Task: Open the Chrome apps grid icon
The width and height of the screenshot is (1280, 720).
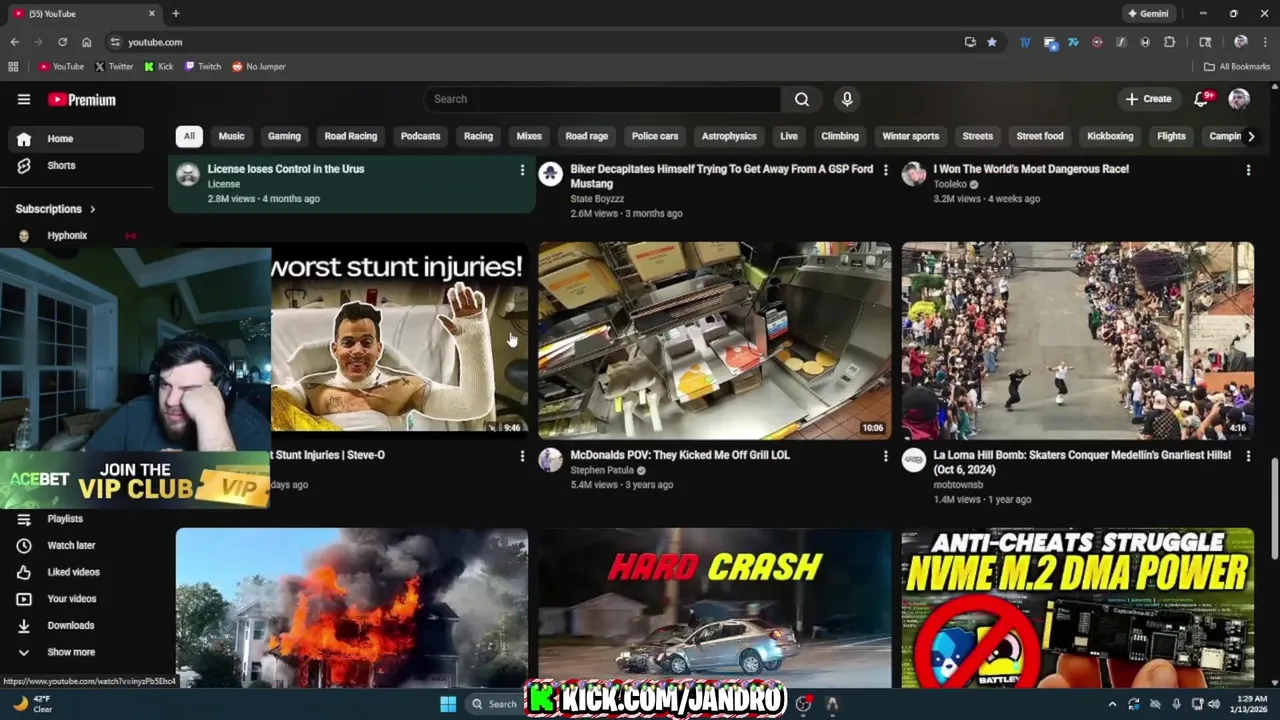Action: click(x=13, y=66)
